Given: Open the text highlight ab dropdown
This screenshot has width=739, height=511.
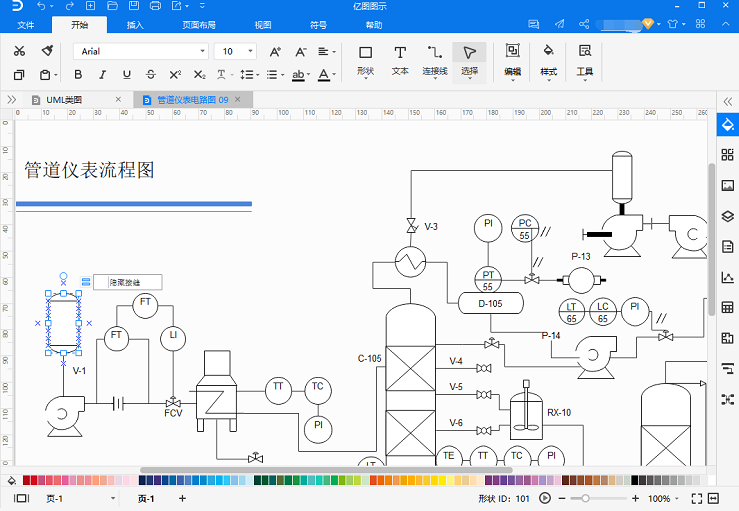Looking at the screenshot, I should tap(301, 74).
